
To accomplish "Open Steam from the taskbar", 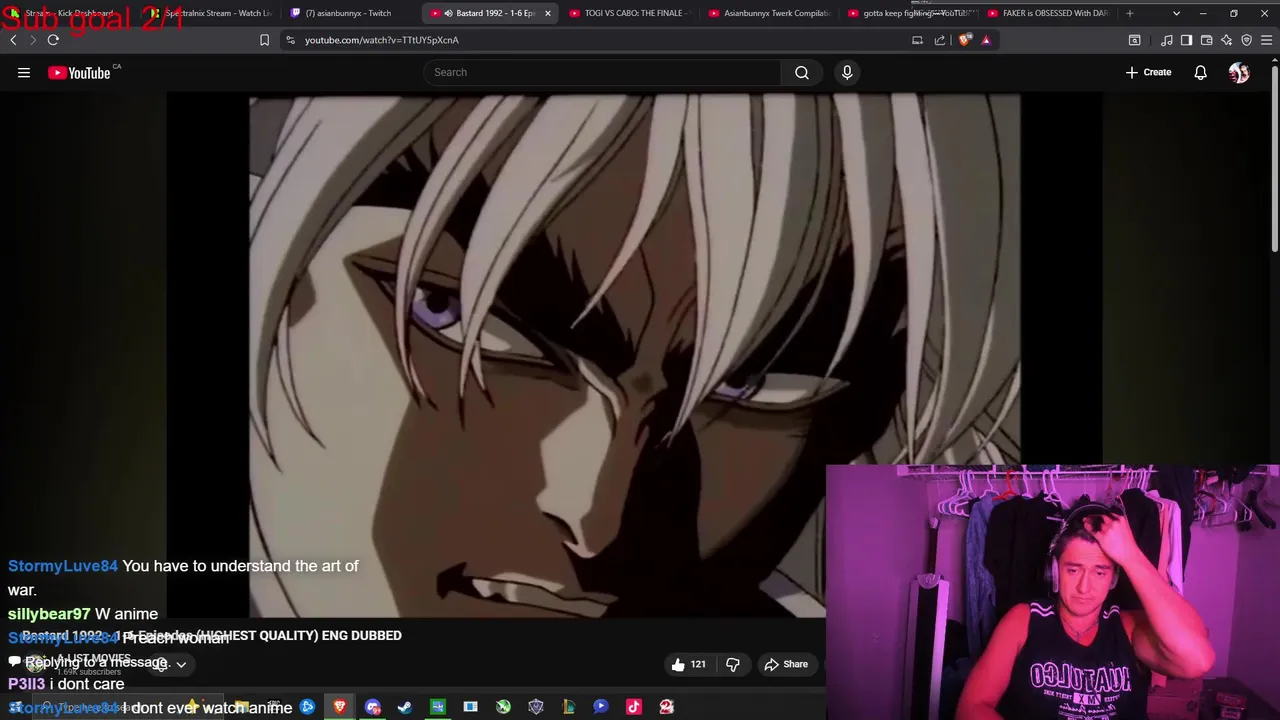I will pos(405,707).
